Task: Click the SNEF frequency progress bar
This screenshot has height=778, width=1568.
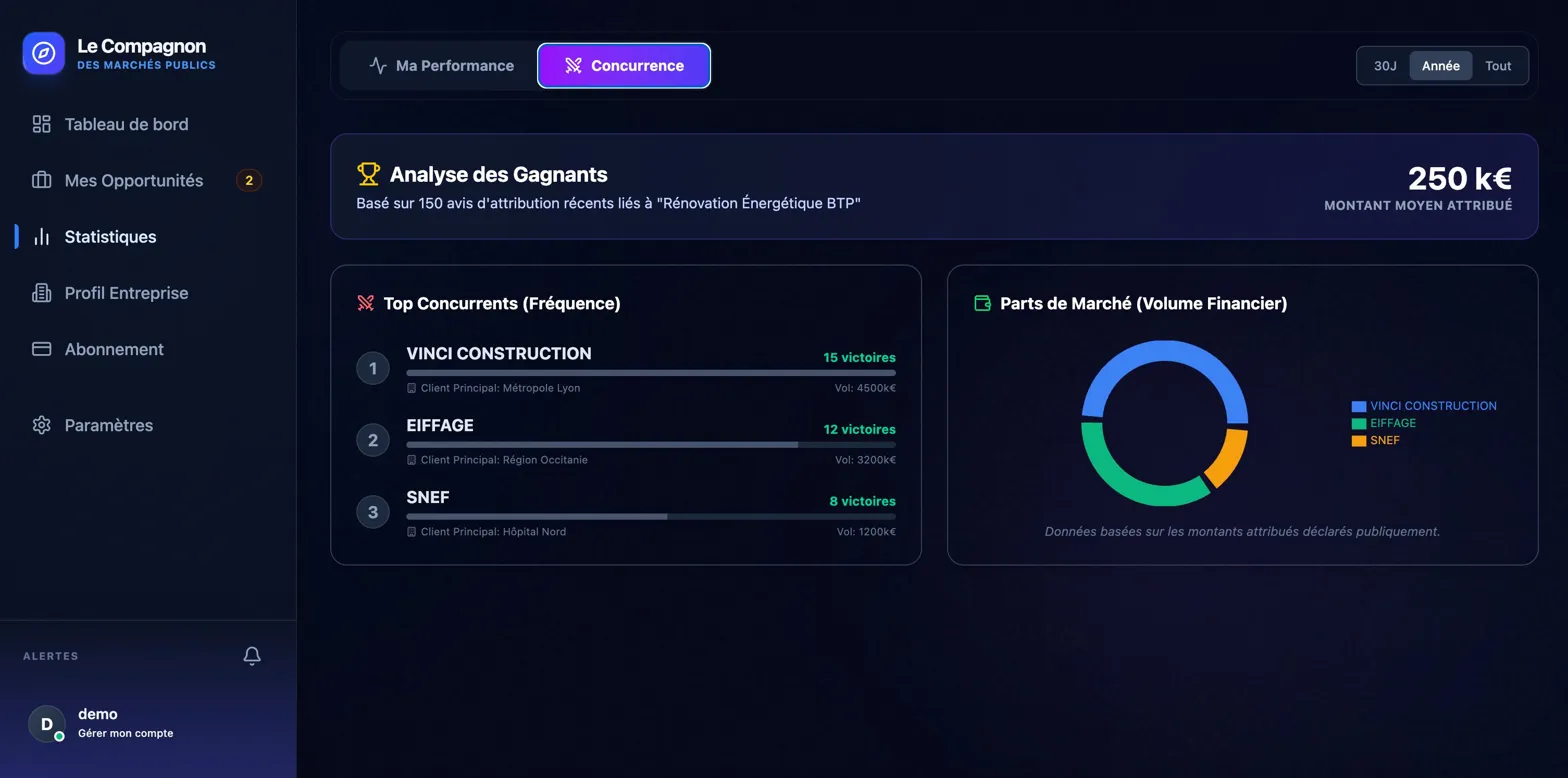Action: 651,517
